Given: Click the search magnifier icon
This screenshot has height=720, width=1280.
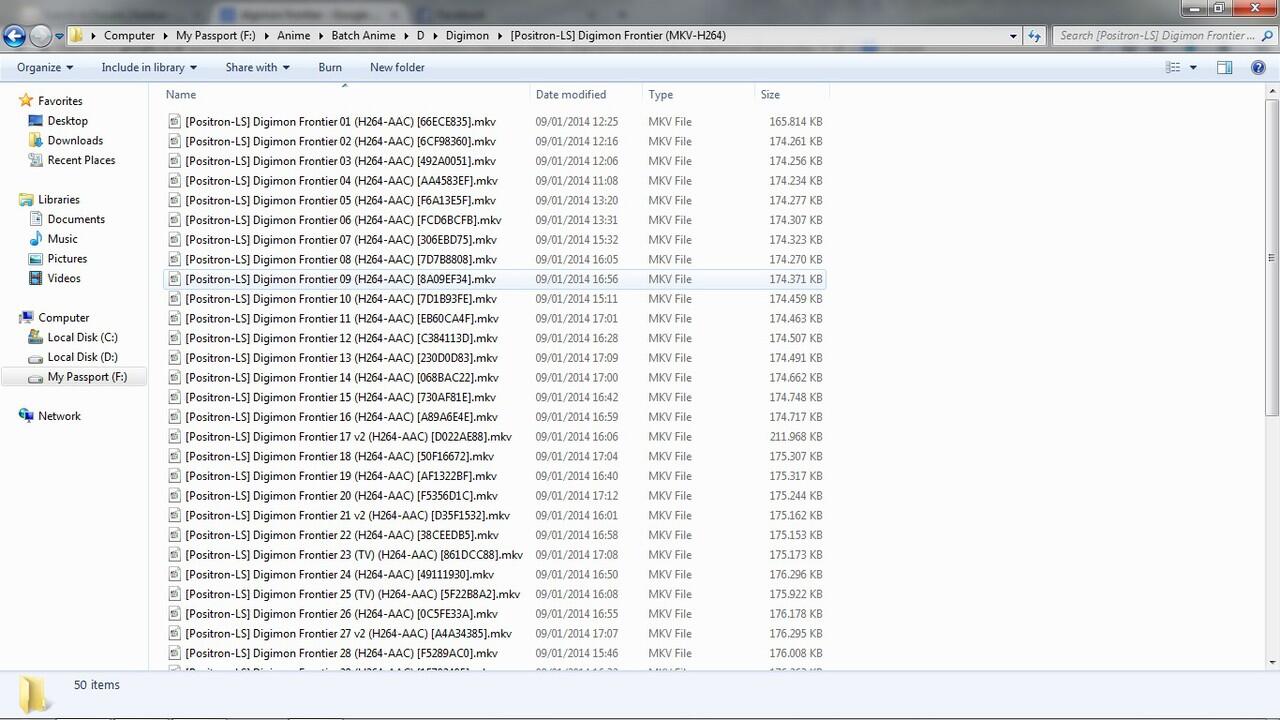Looking at the screenshot, I should pos(1267,36).
